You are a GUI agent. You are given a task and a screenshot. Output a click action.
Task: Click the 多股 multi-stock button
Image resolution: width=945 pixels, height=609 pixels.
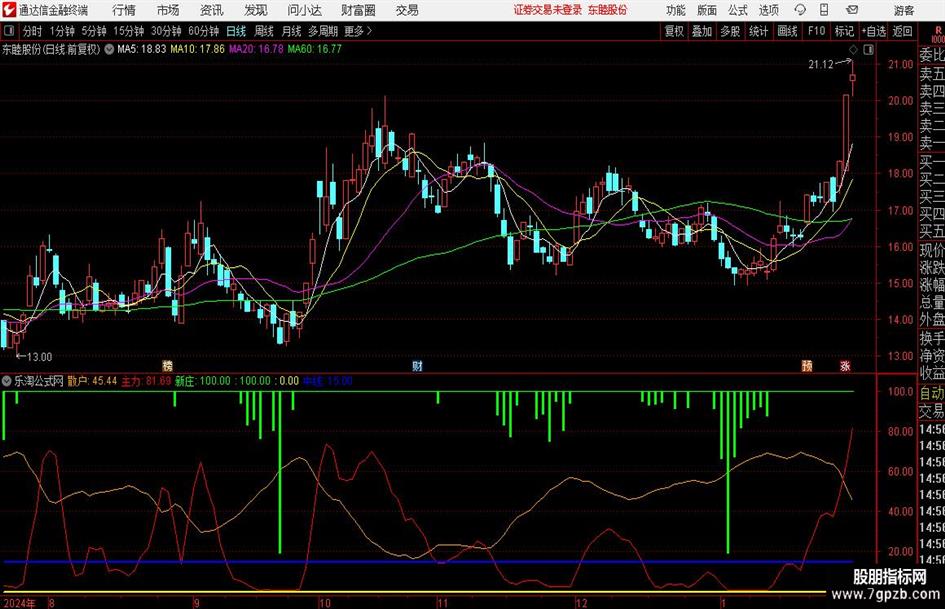(x=730, y=31)
